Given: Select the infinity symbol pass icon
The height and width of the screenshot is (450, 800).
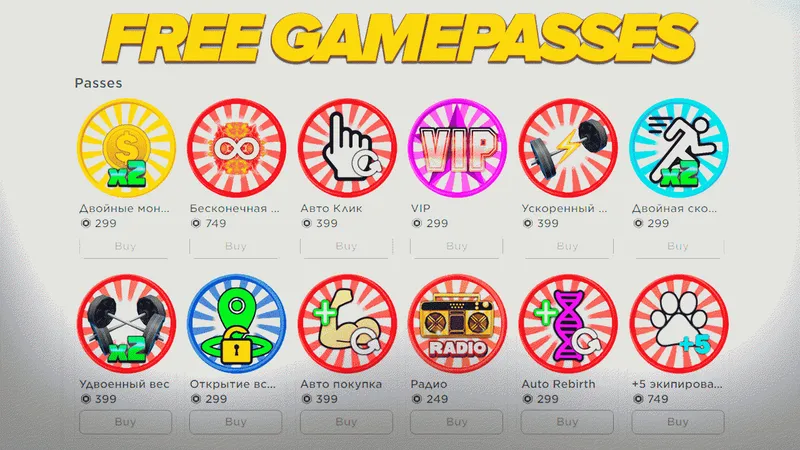Looking at the screenshot, I should pyautogui.click(x=237, y=148).
